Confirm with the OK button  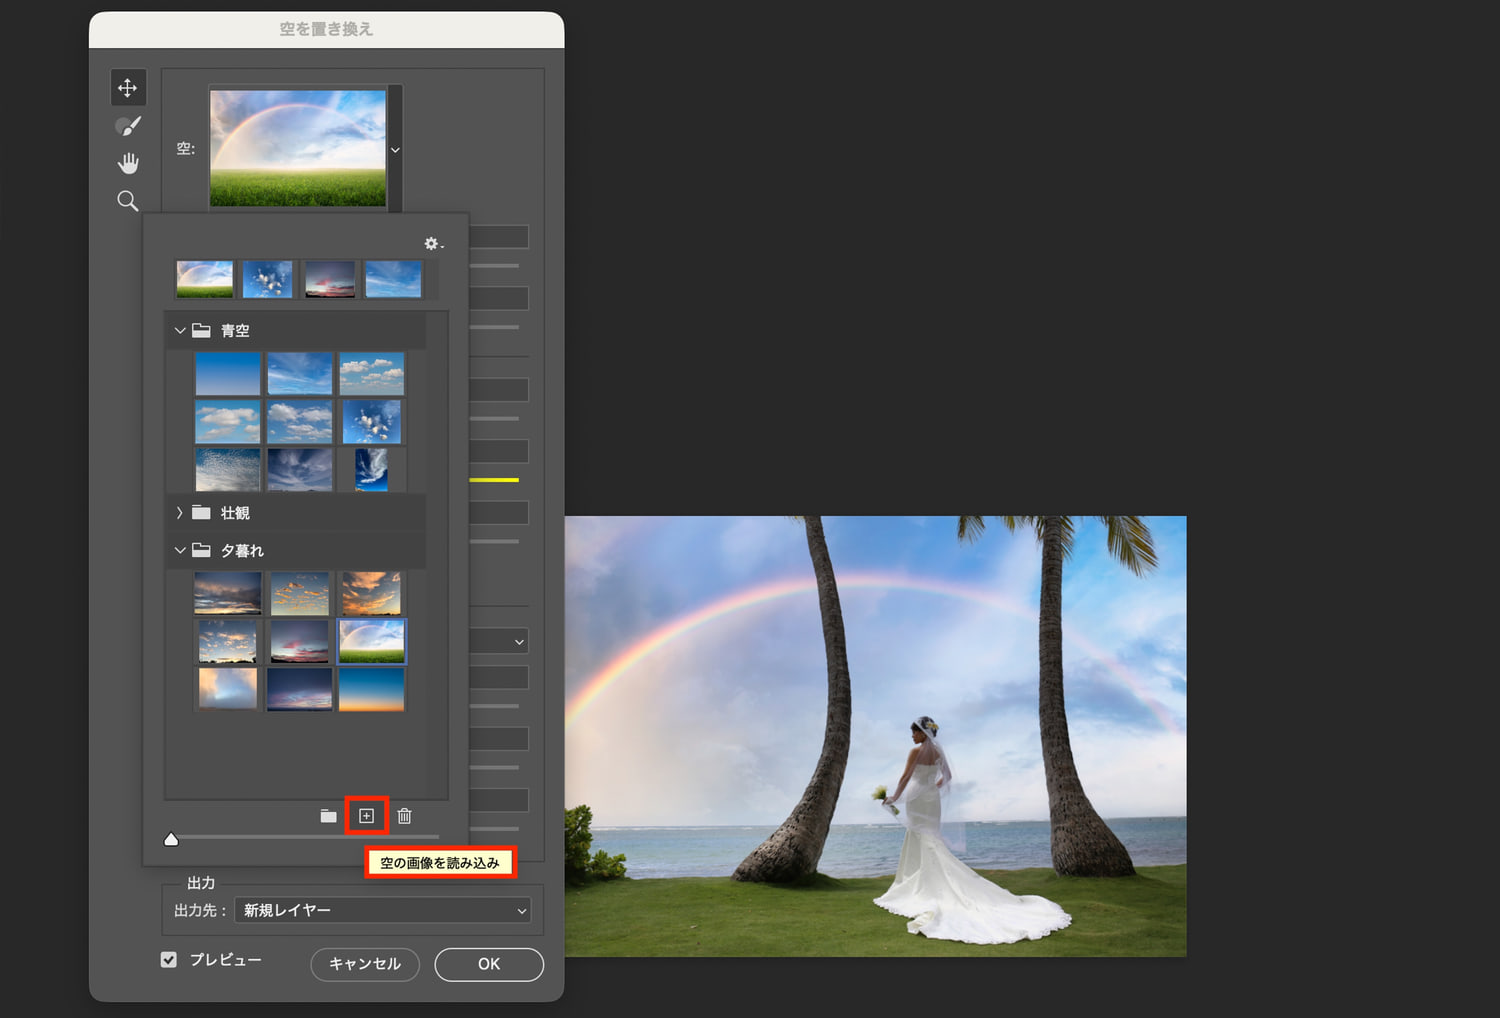489,964
